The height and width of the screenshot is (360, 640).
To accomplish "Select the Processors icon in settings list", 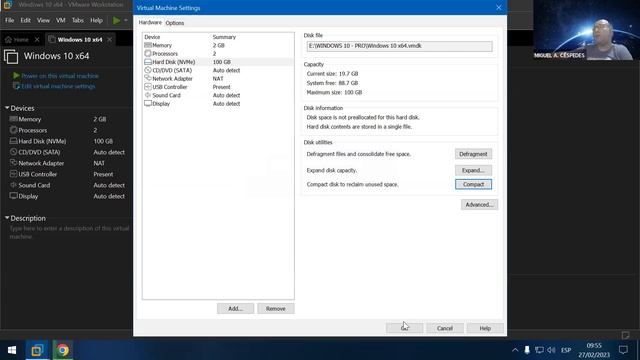I will coord(148,53).
